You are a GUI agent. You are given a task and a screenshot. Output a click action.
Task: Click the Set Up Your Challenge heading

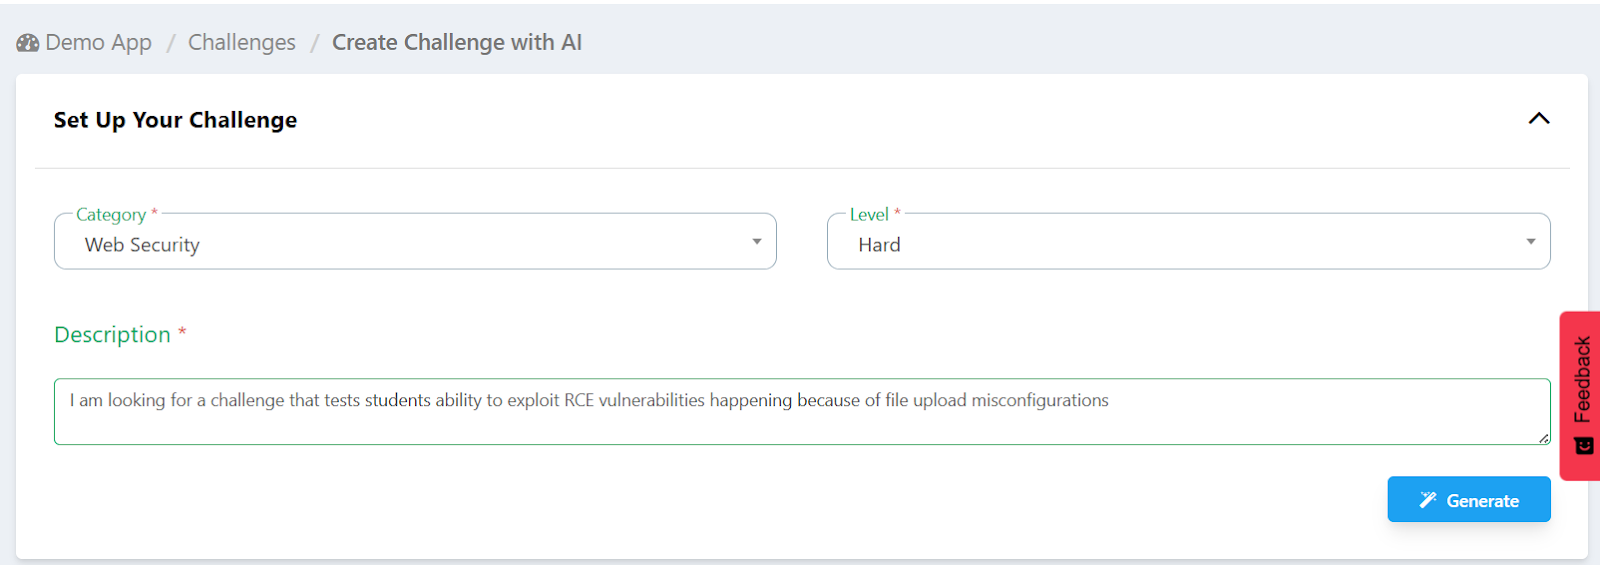click(175, 120)
